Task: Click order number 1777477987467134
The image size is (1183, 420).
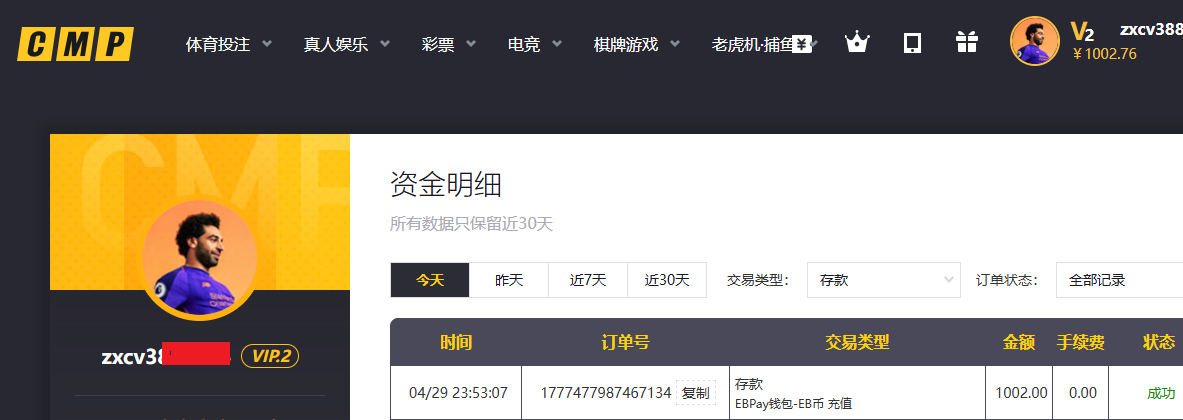Action: (606, 393)
